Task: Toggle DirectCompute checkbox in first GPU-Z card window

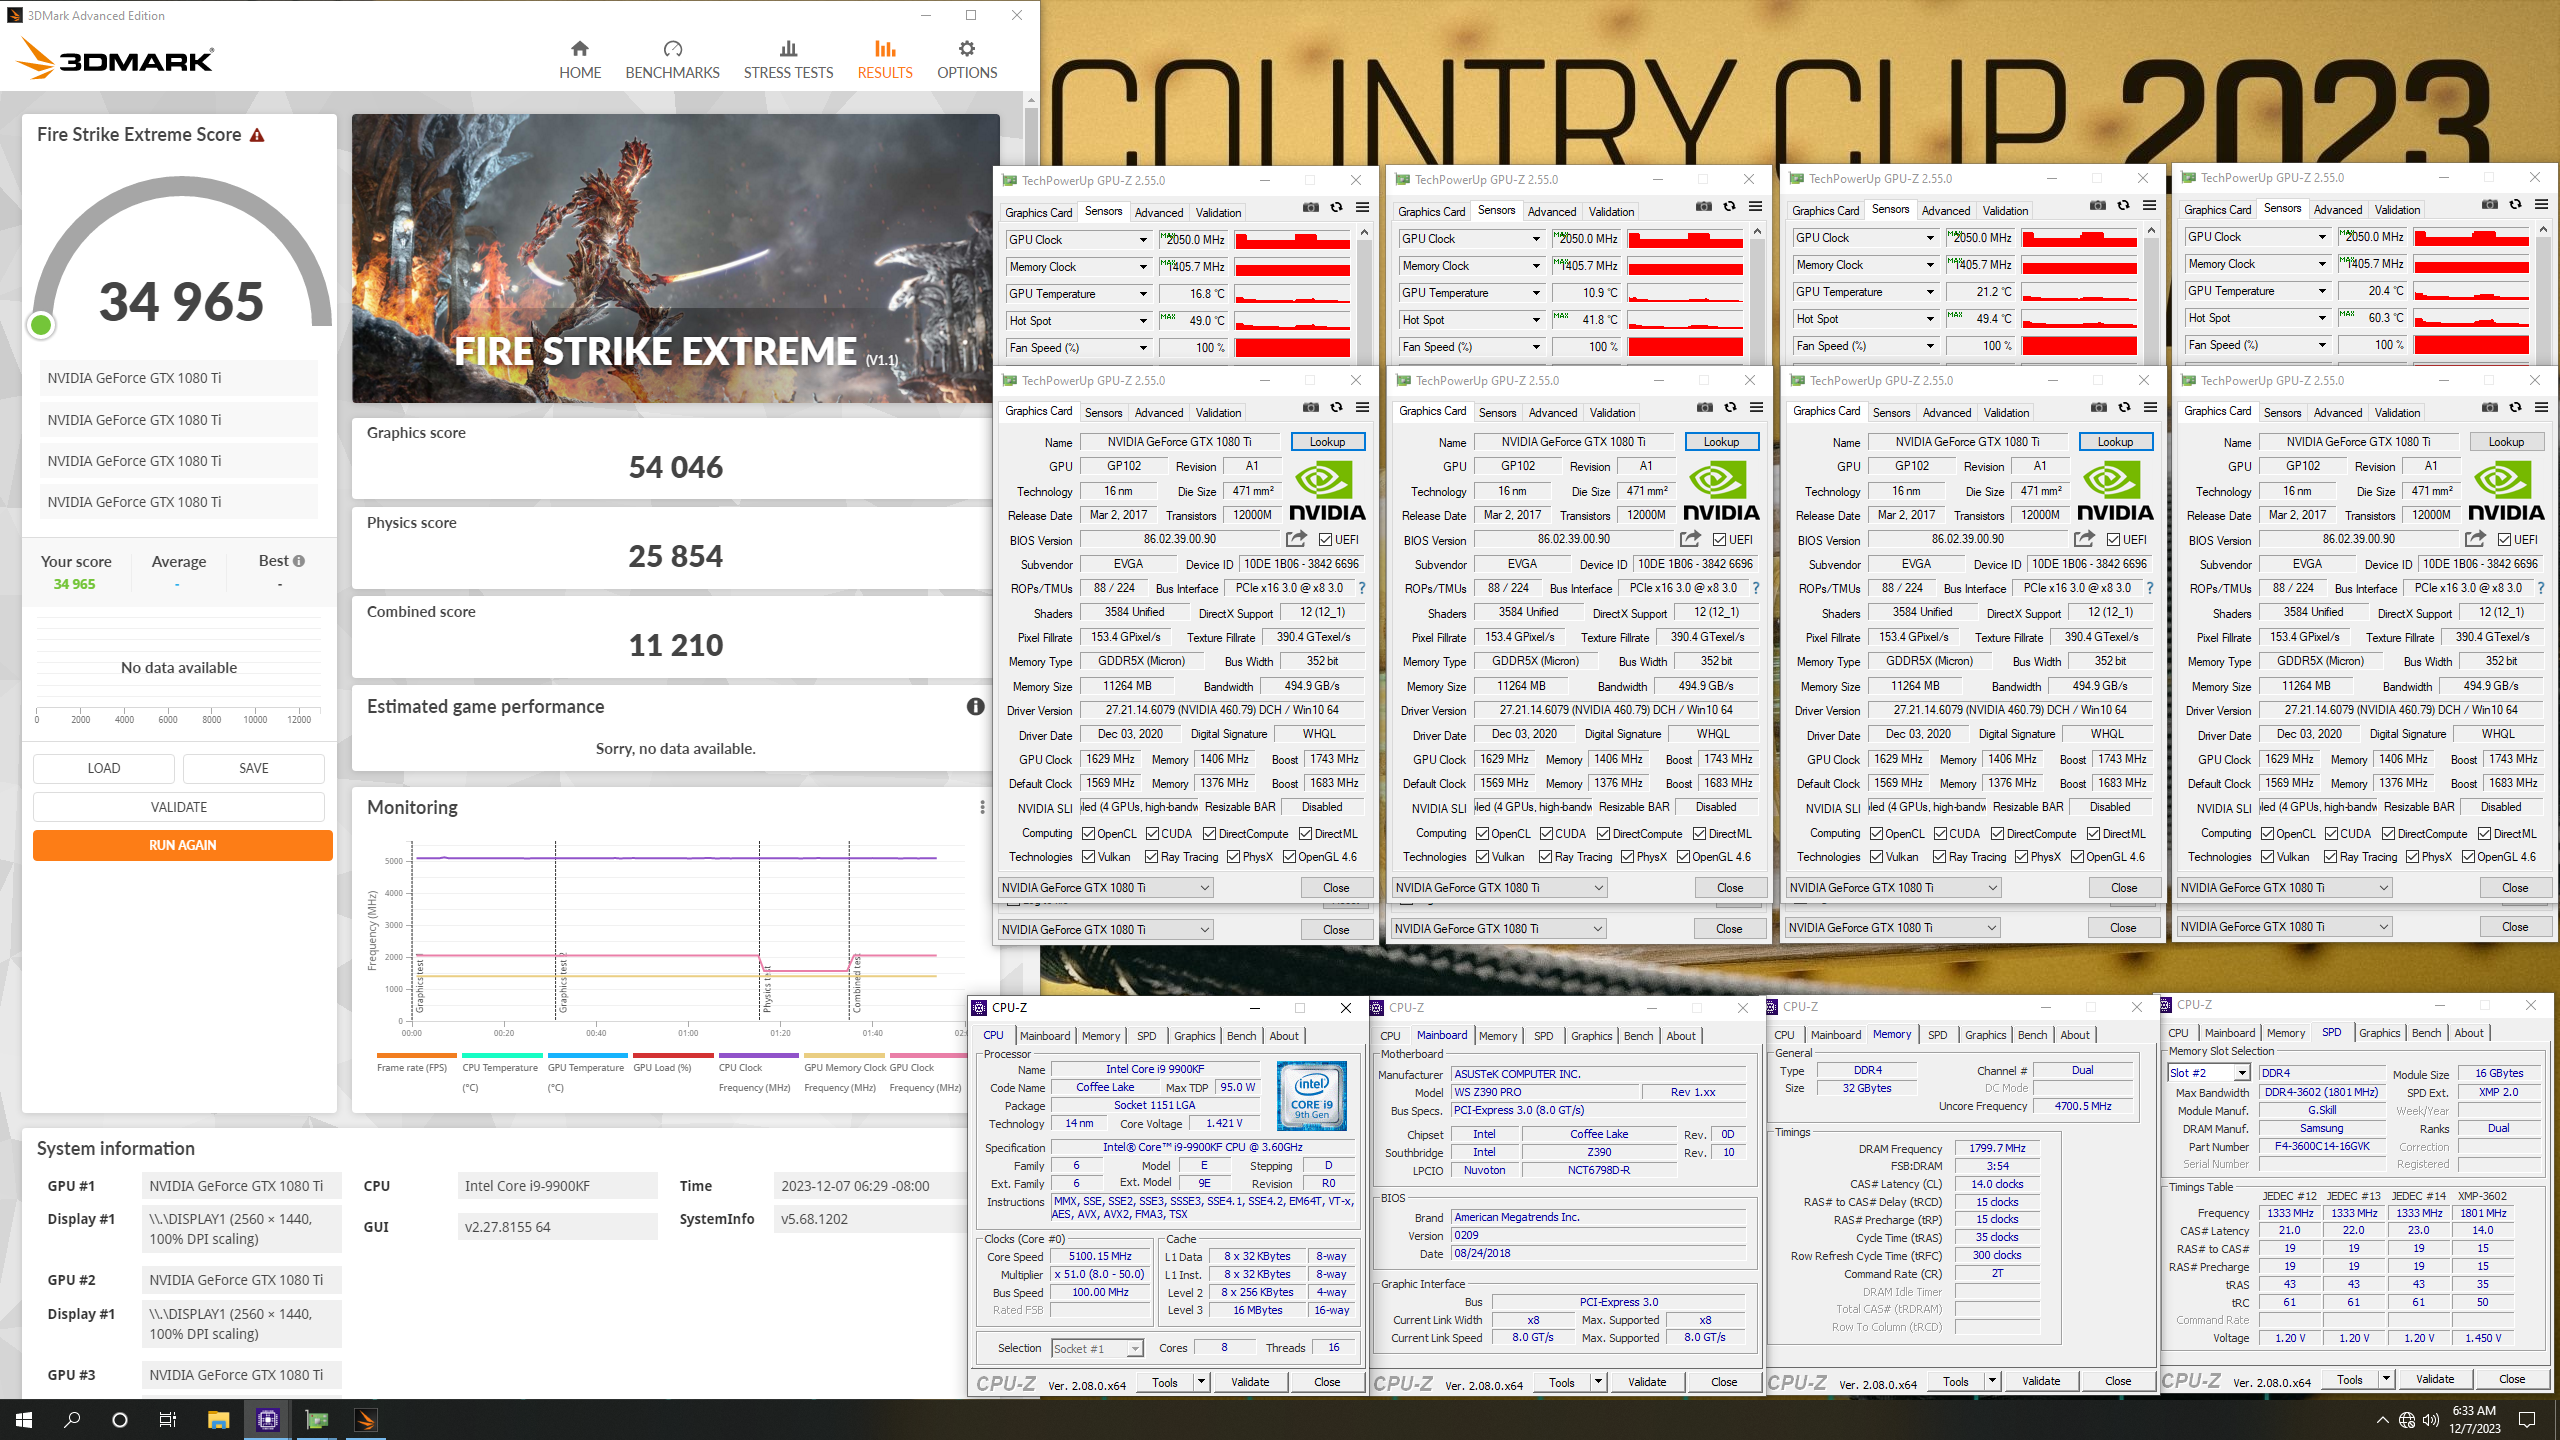Action: click(1209, 834)
